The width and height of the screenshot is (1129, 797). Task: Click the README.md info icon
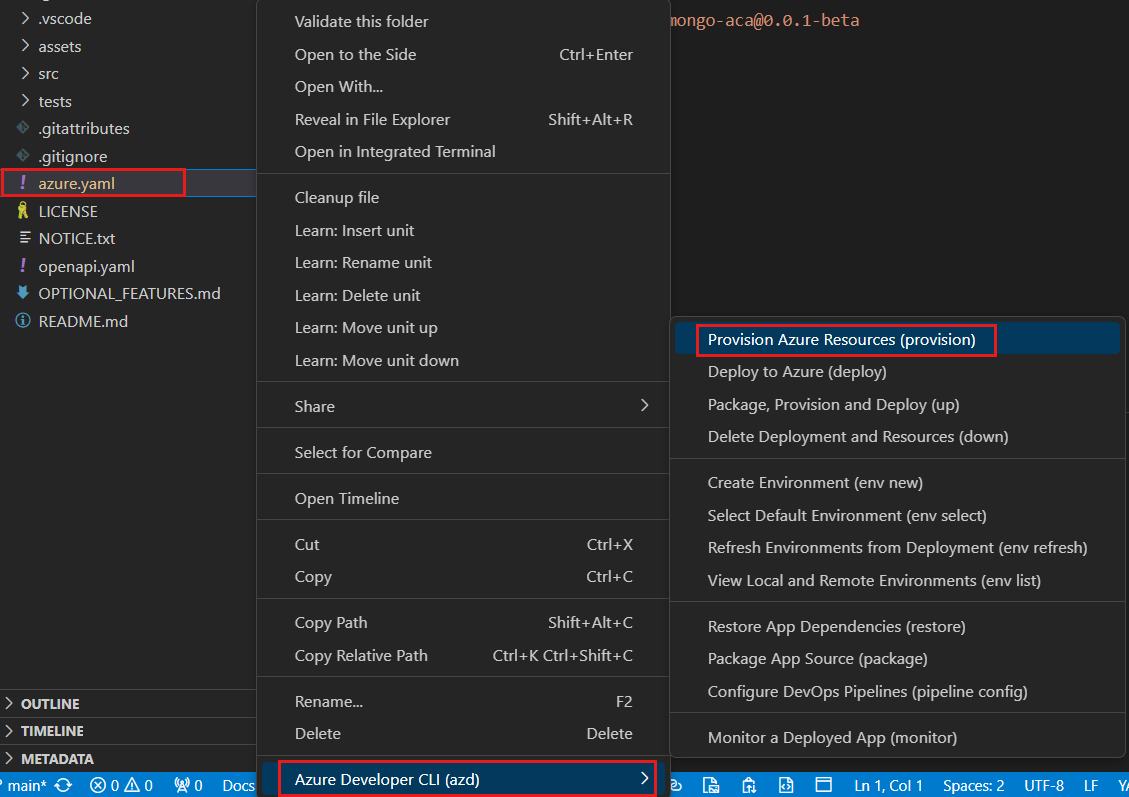[x=23, y=320]
